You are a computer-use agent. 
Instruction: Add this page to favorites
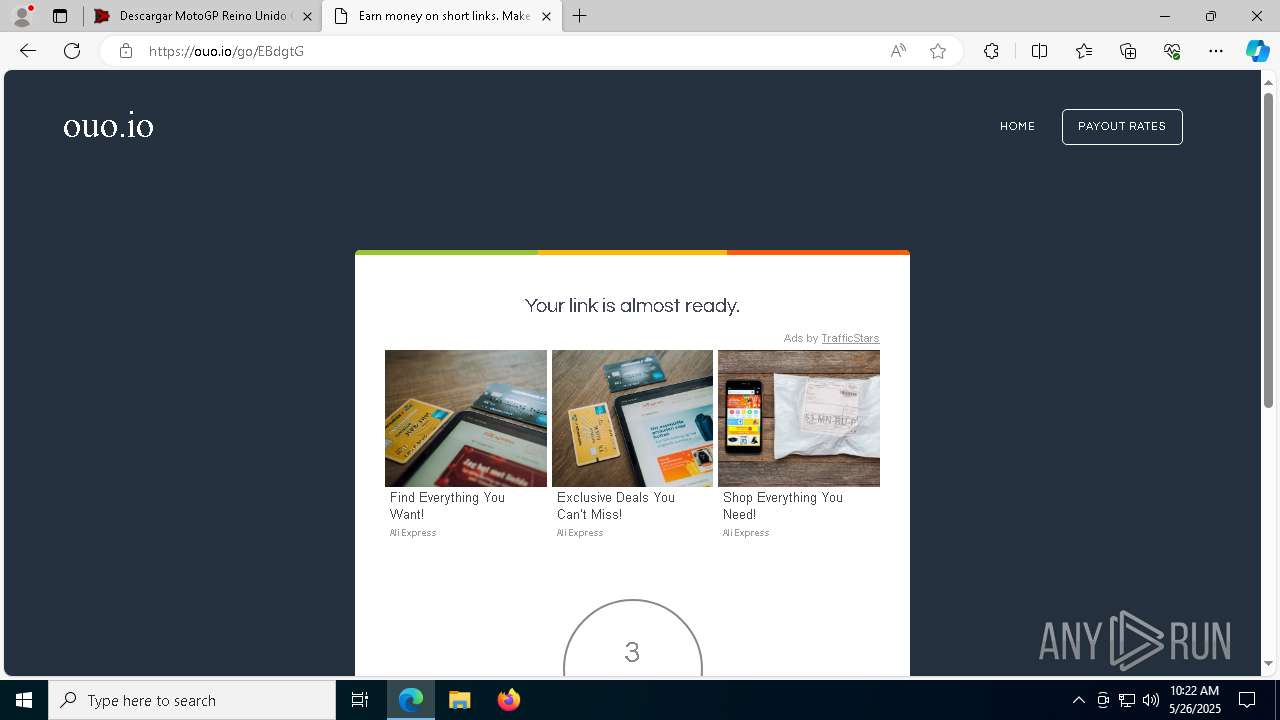coord(938,51)
